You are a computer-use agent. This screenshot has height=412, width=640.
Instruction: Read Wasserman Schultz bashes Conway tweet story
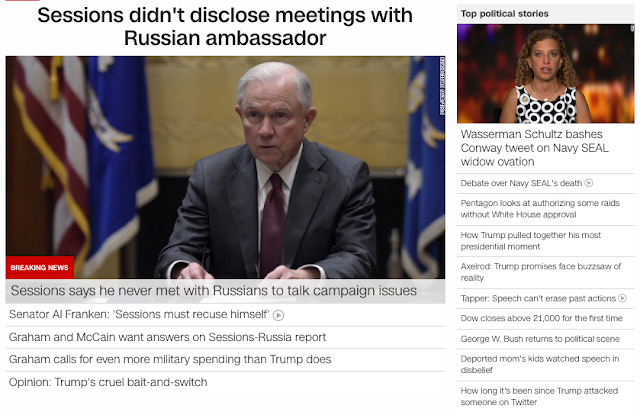coord(535,148)
